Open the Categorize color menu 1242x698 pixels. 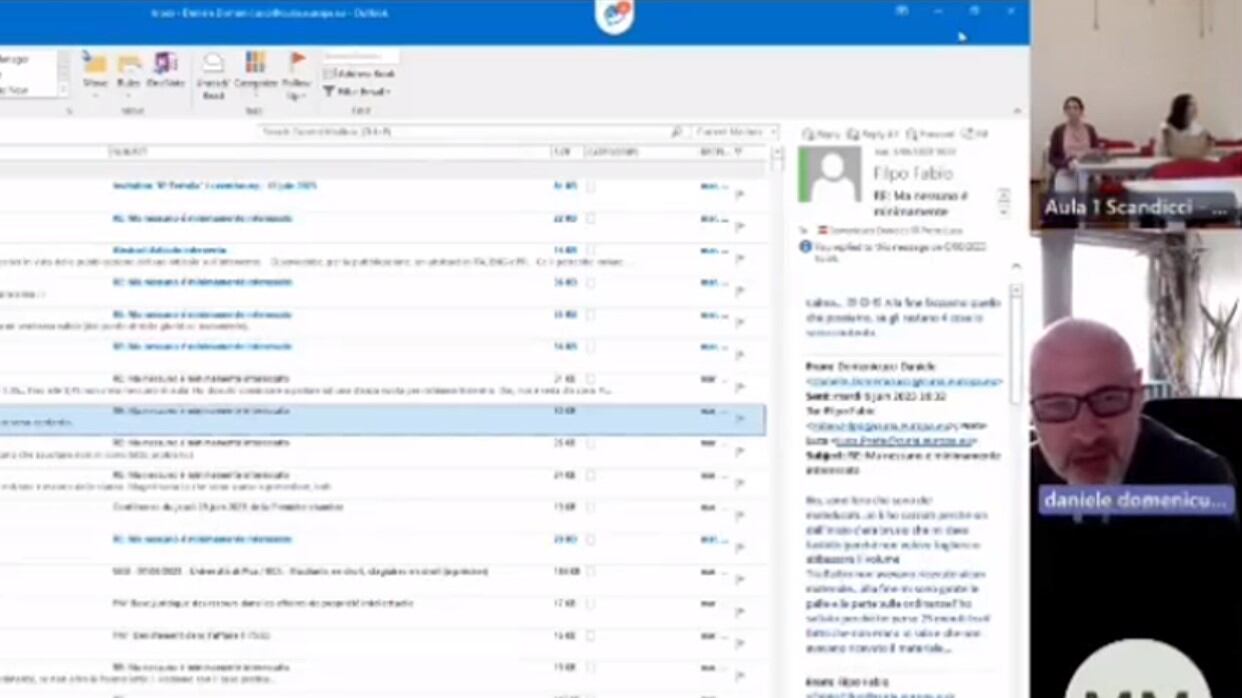point(256,76)
